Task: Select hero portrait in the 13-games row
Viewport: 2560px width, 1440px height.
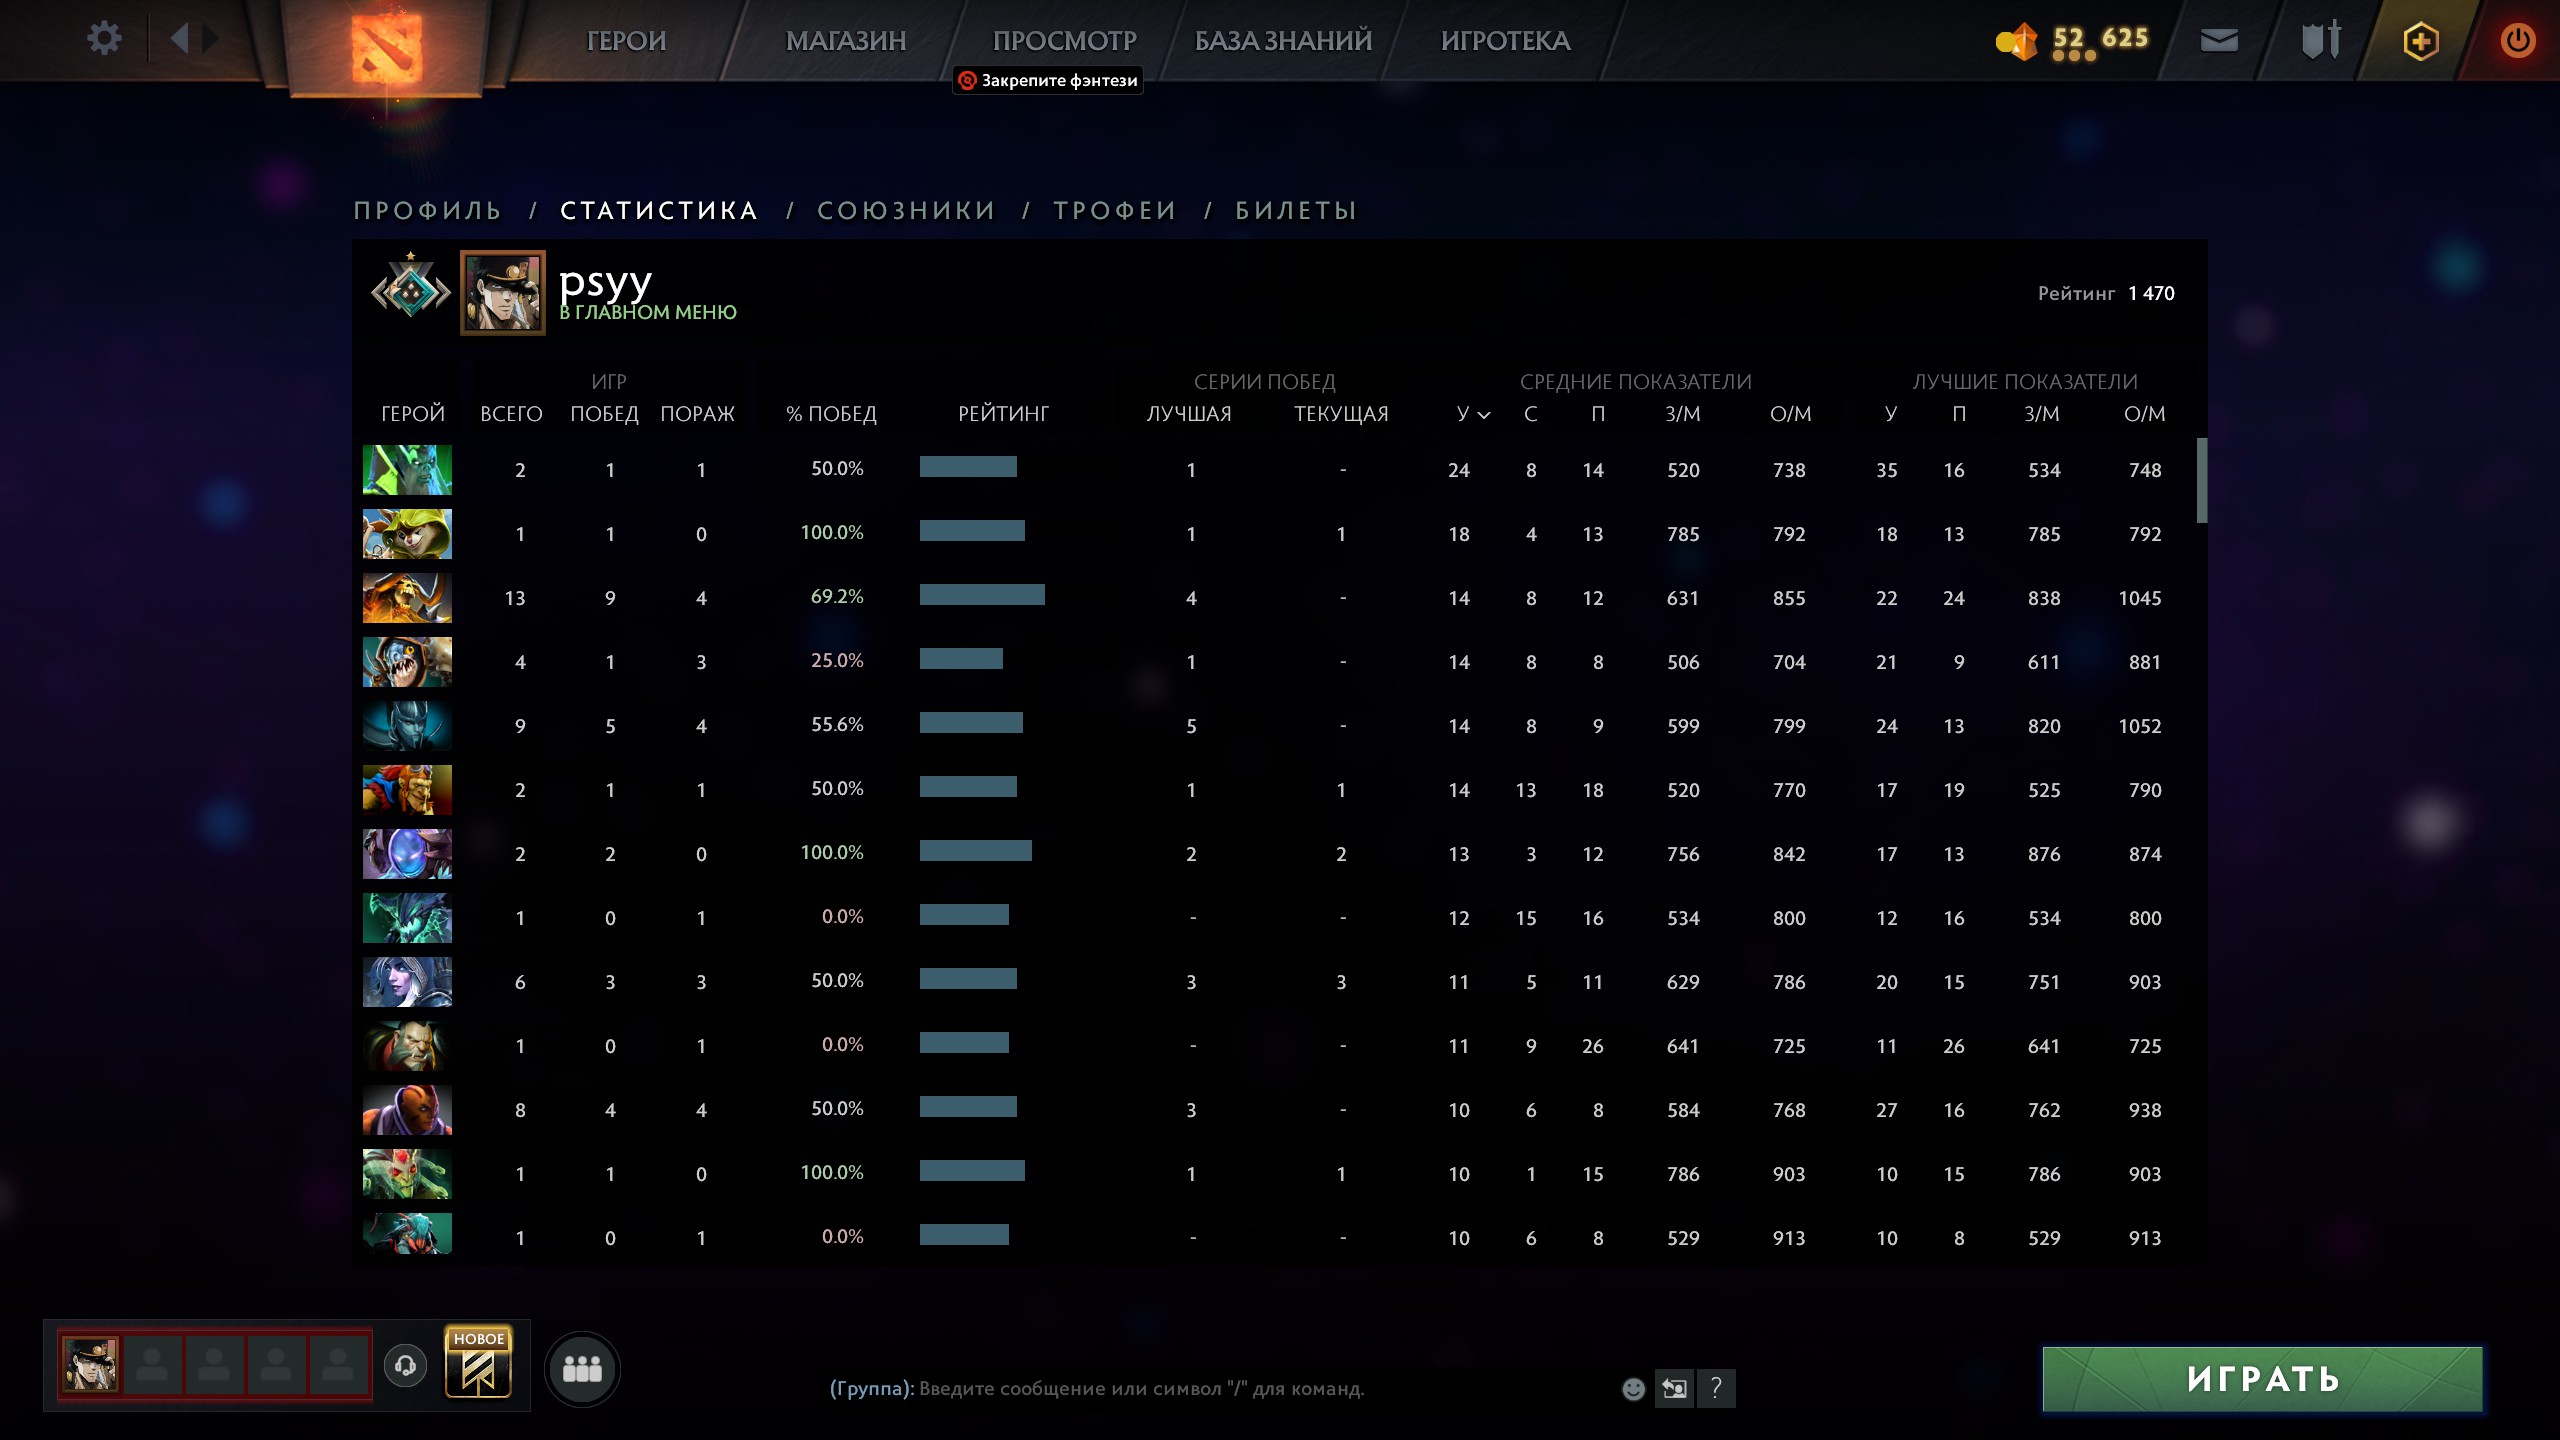Action: 407,598
